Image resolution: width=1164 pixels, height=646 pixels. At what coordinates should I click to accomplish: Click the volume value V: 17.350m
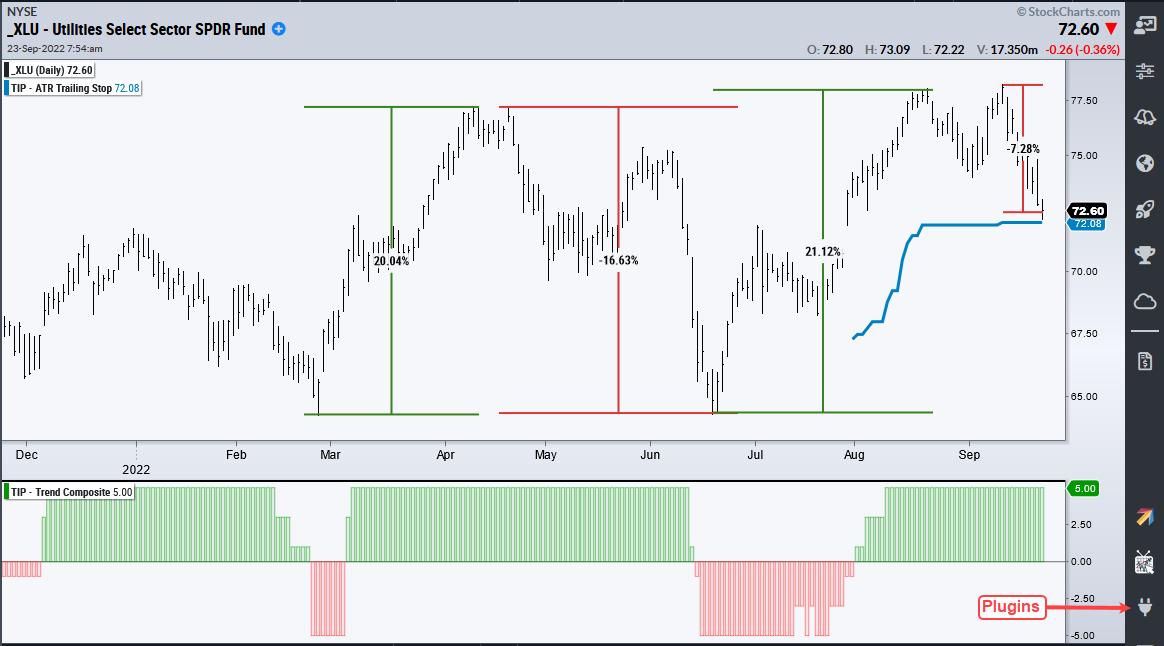(1007, 50)
